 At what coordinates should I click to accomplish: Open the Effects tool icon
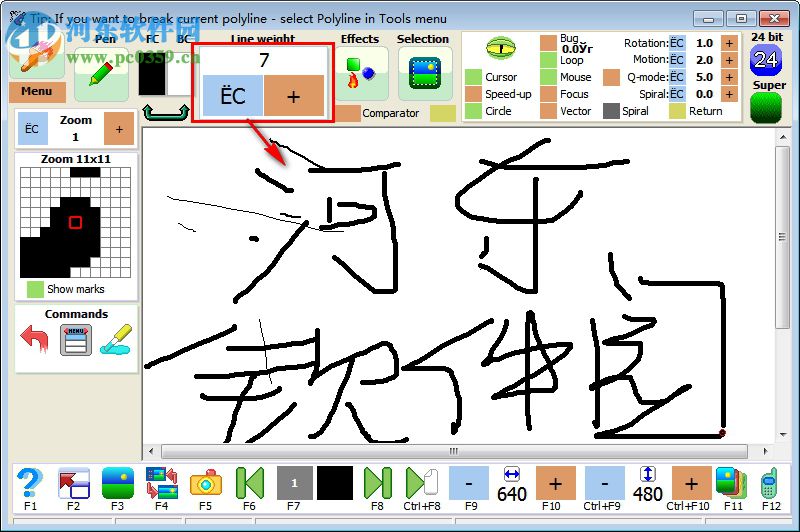[x=362, y=74]
